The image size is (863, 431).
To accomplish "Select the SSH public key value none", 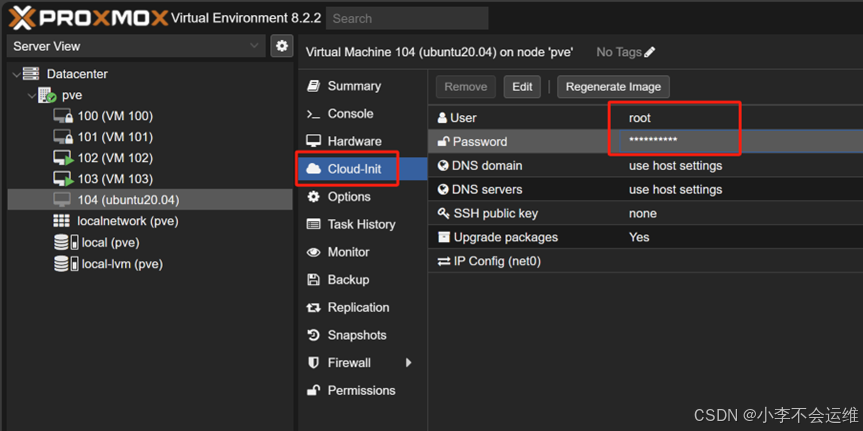I will coord(642,214).
